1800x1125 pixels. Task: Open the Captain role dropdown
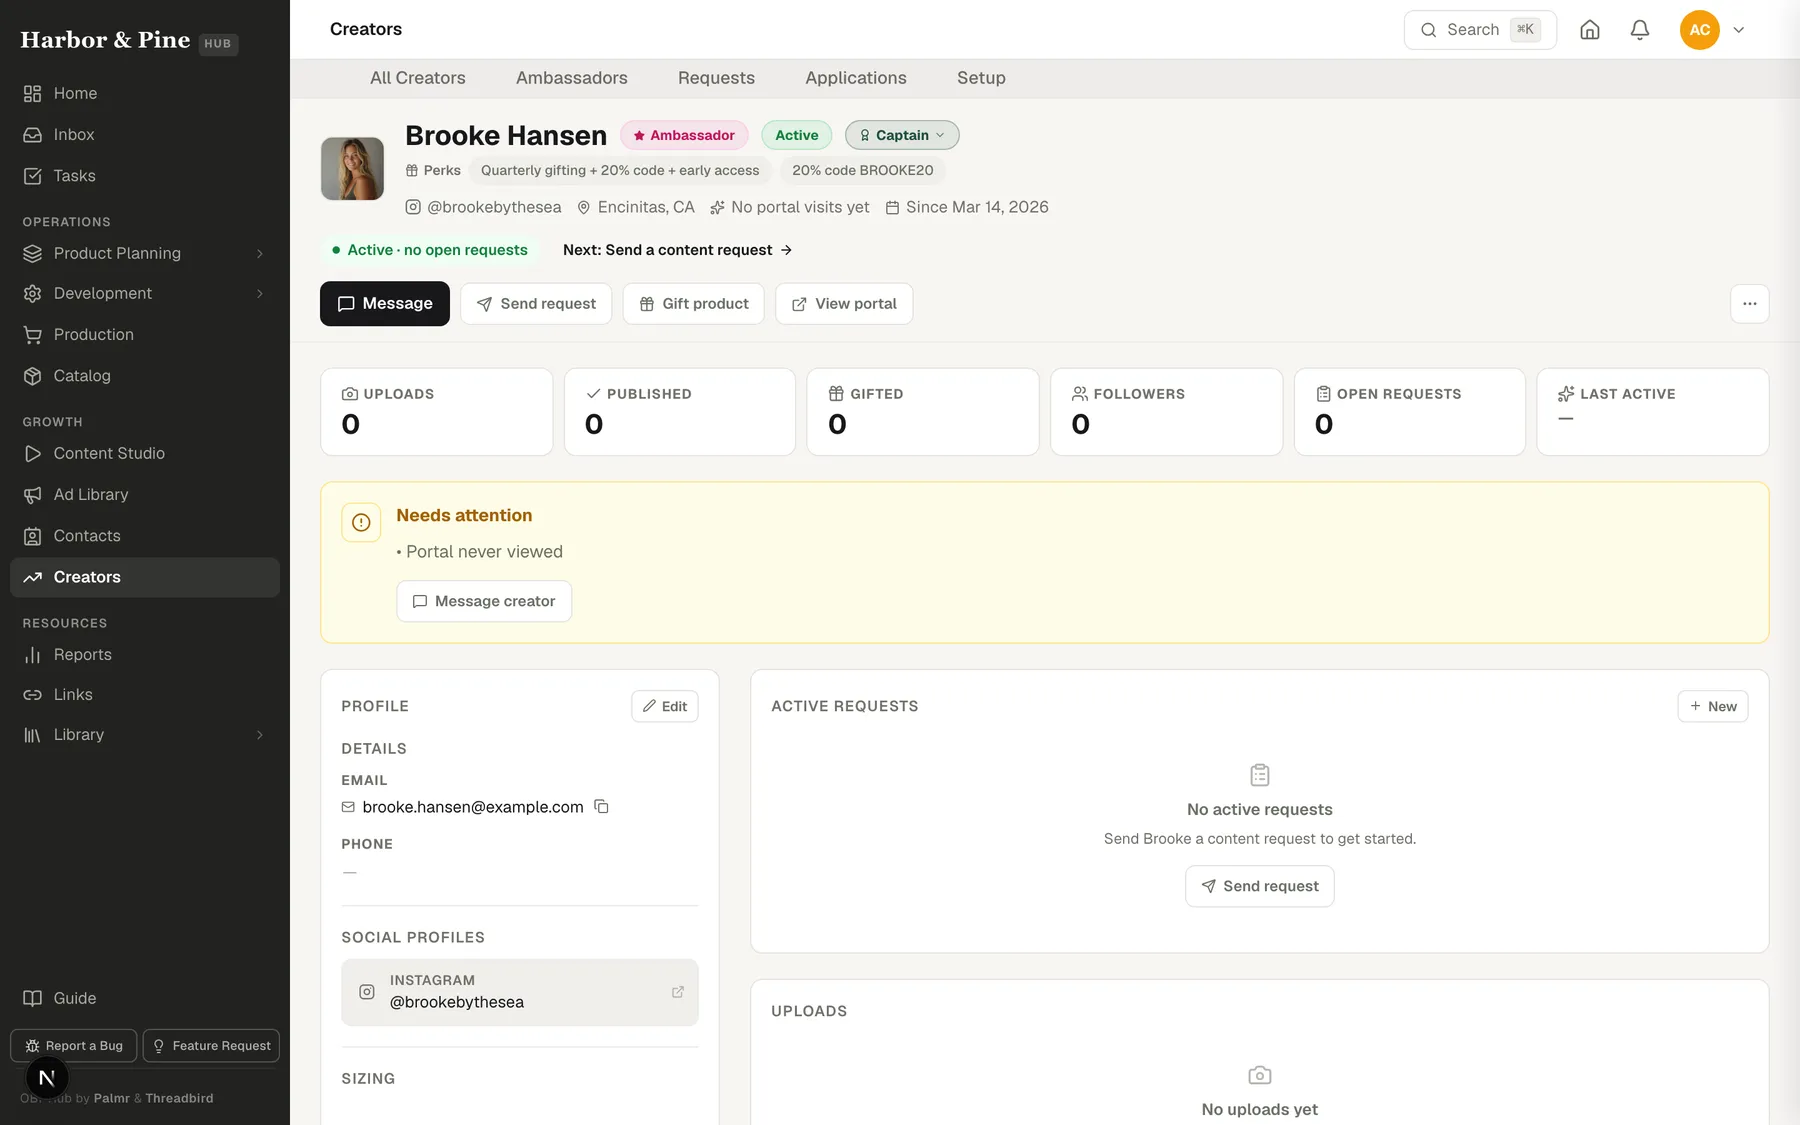902,135
